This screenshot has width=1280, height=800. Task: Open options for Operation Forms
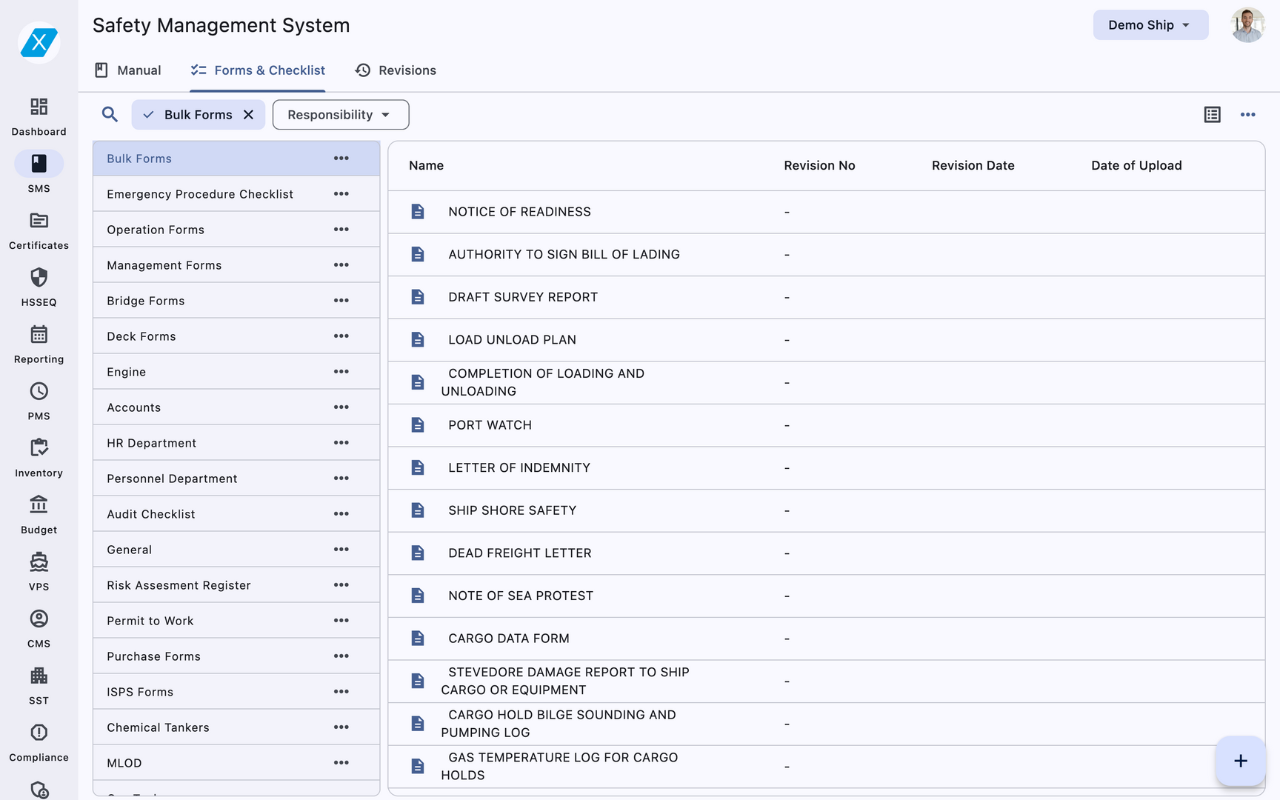click(x=341, y=229)
